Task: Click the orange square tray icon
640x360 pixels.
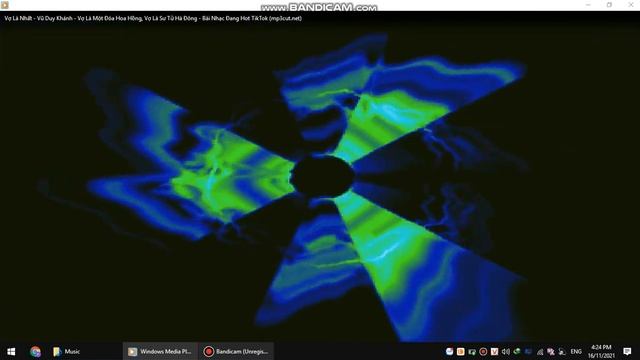Action: tap(460, 351)
